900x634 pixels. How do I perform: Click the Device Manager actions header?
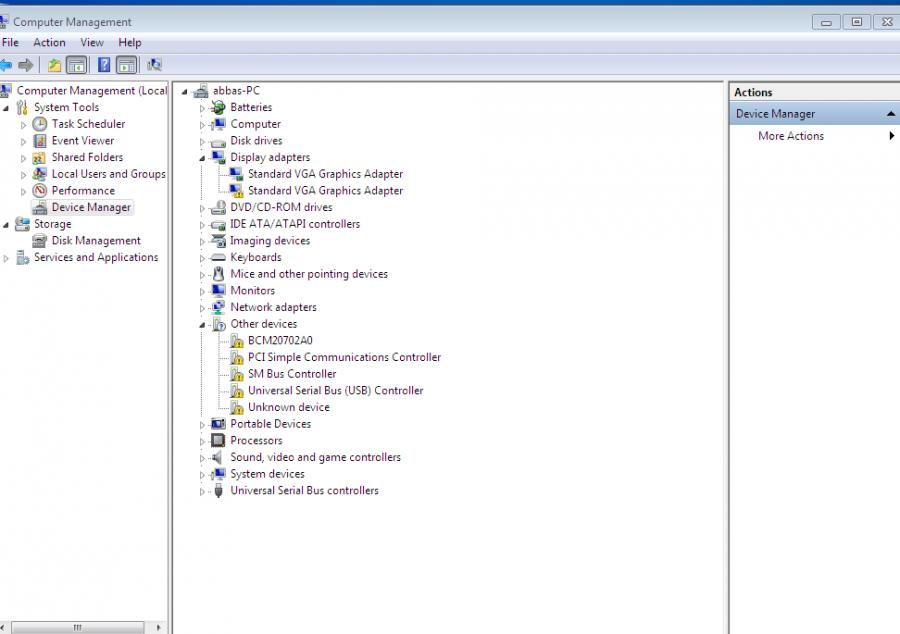point(814,114)
